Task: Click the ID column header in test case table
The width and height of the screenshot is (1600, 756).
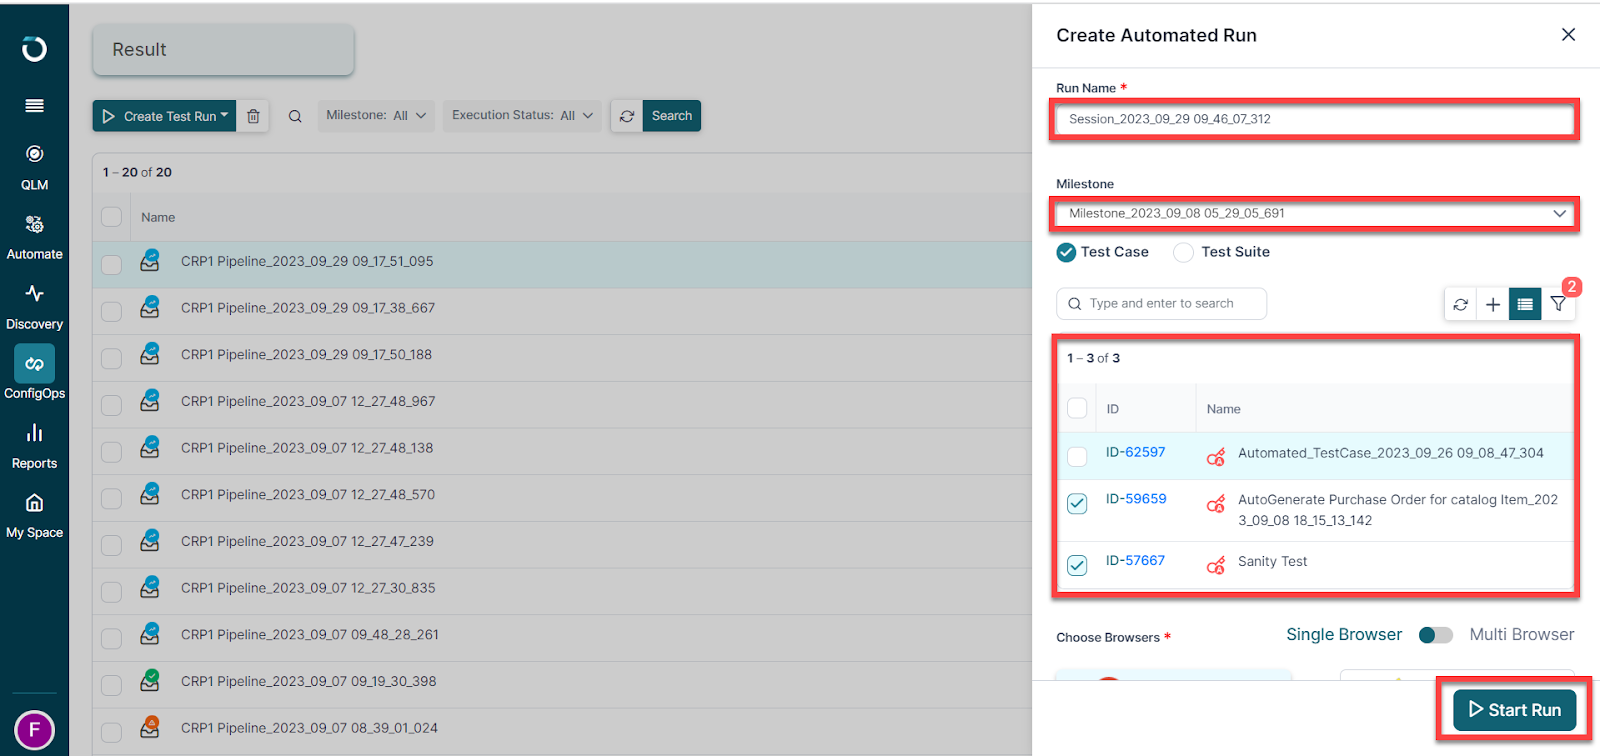Action: (1112, 409)
